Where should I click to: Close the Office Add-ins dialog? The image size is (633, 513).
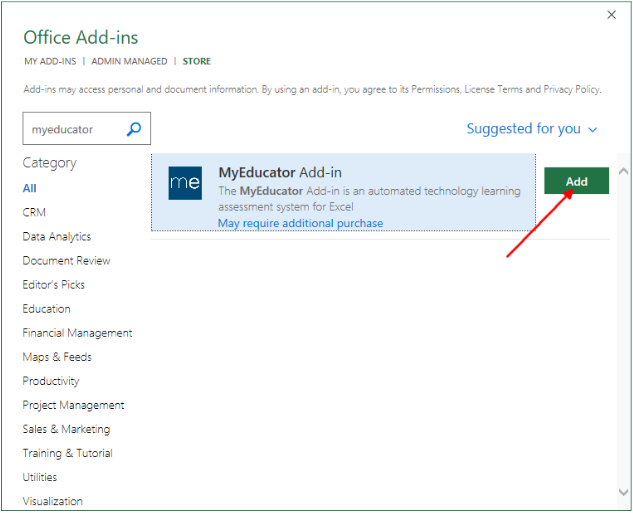(611, 15)
